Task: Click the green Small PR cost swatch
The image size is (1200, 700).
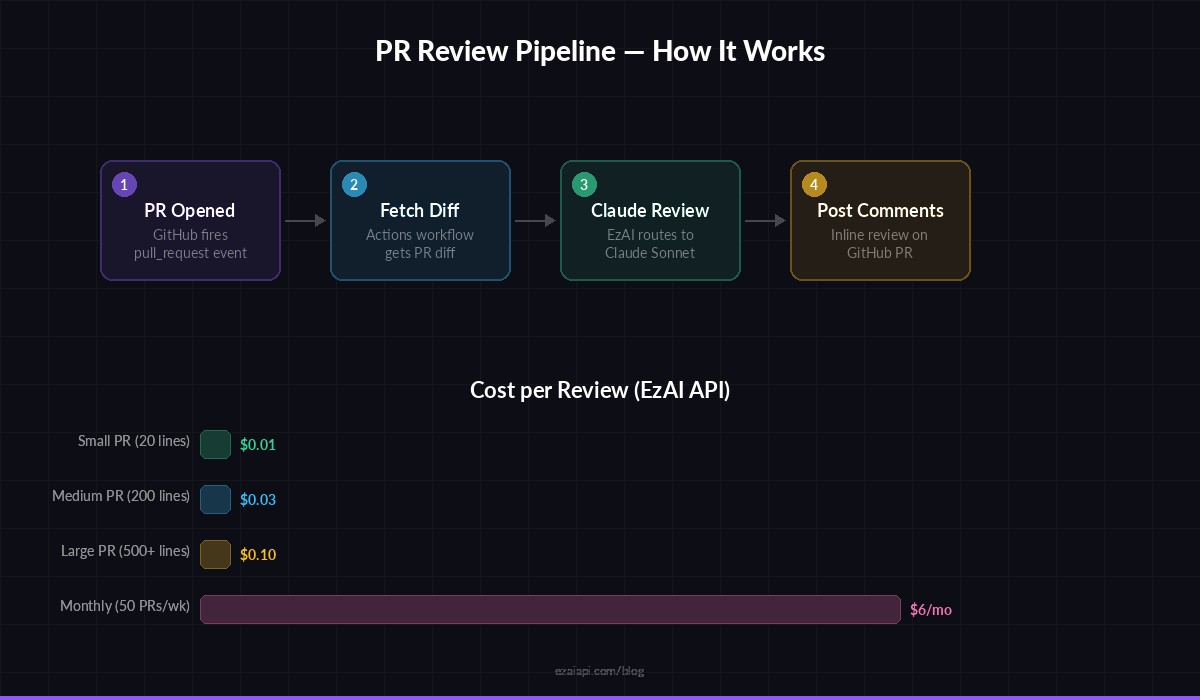Action: coord(216,444)
